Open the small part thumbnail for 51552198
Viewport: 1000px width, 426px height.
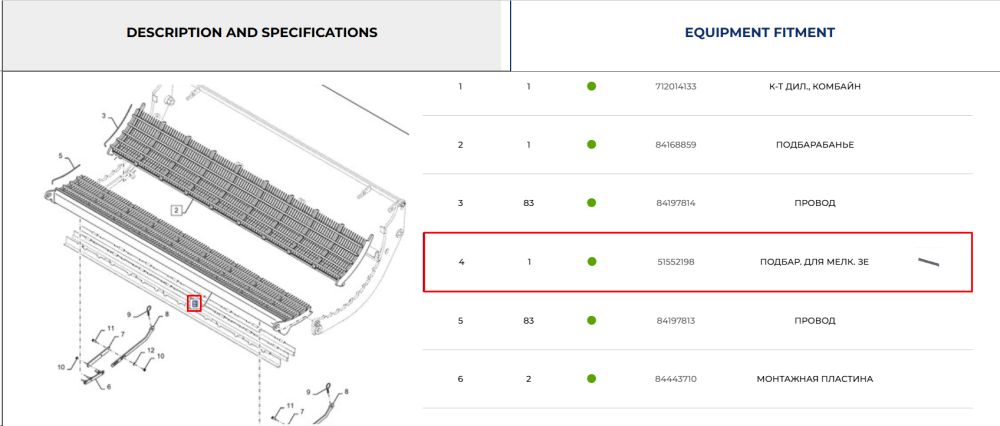(x=929, y=261)
